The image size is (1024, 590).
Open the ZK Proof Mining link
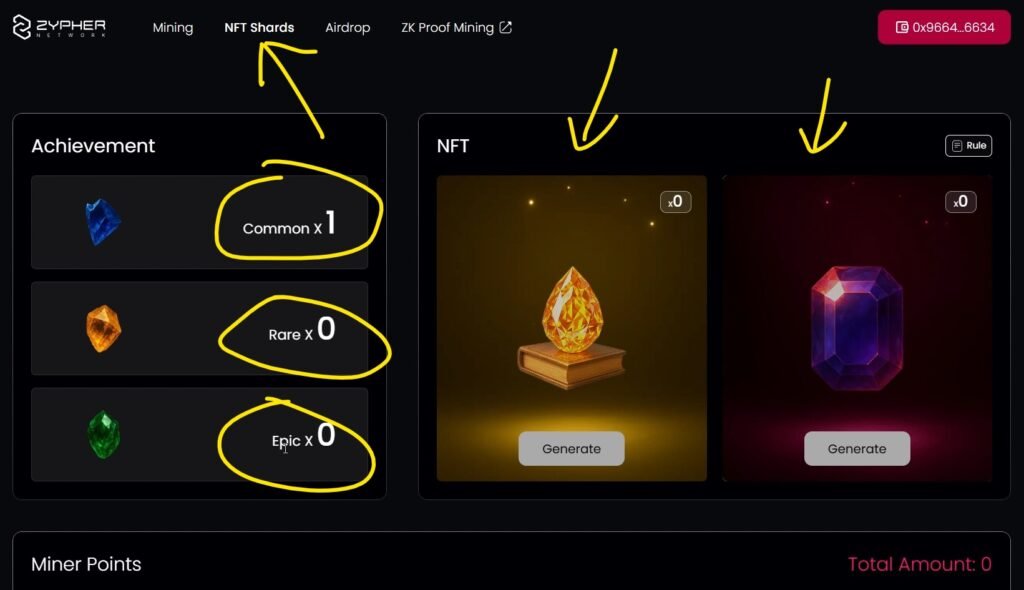point(447,27)
